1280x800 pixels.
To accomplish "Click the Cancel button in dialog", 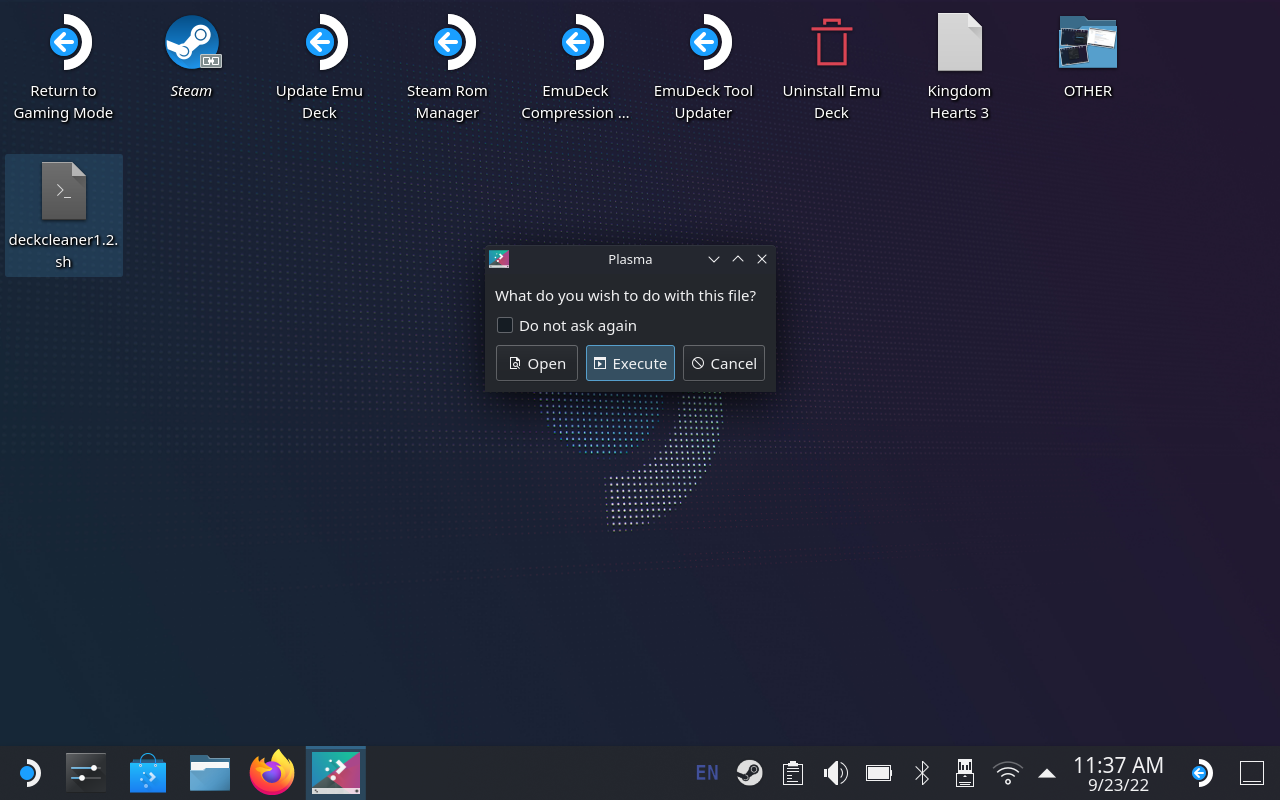I will (723, 363).
